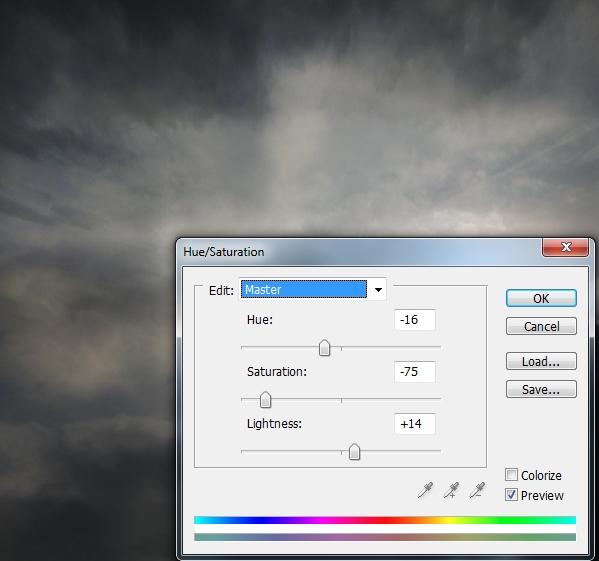The width and height of the screenshot is (599, 561).
Task: Enable the Colorize checkbox
Action: point(511,475)
